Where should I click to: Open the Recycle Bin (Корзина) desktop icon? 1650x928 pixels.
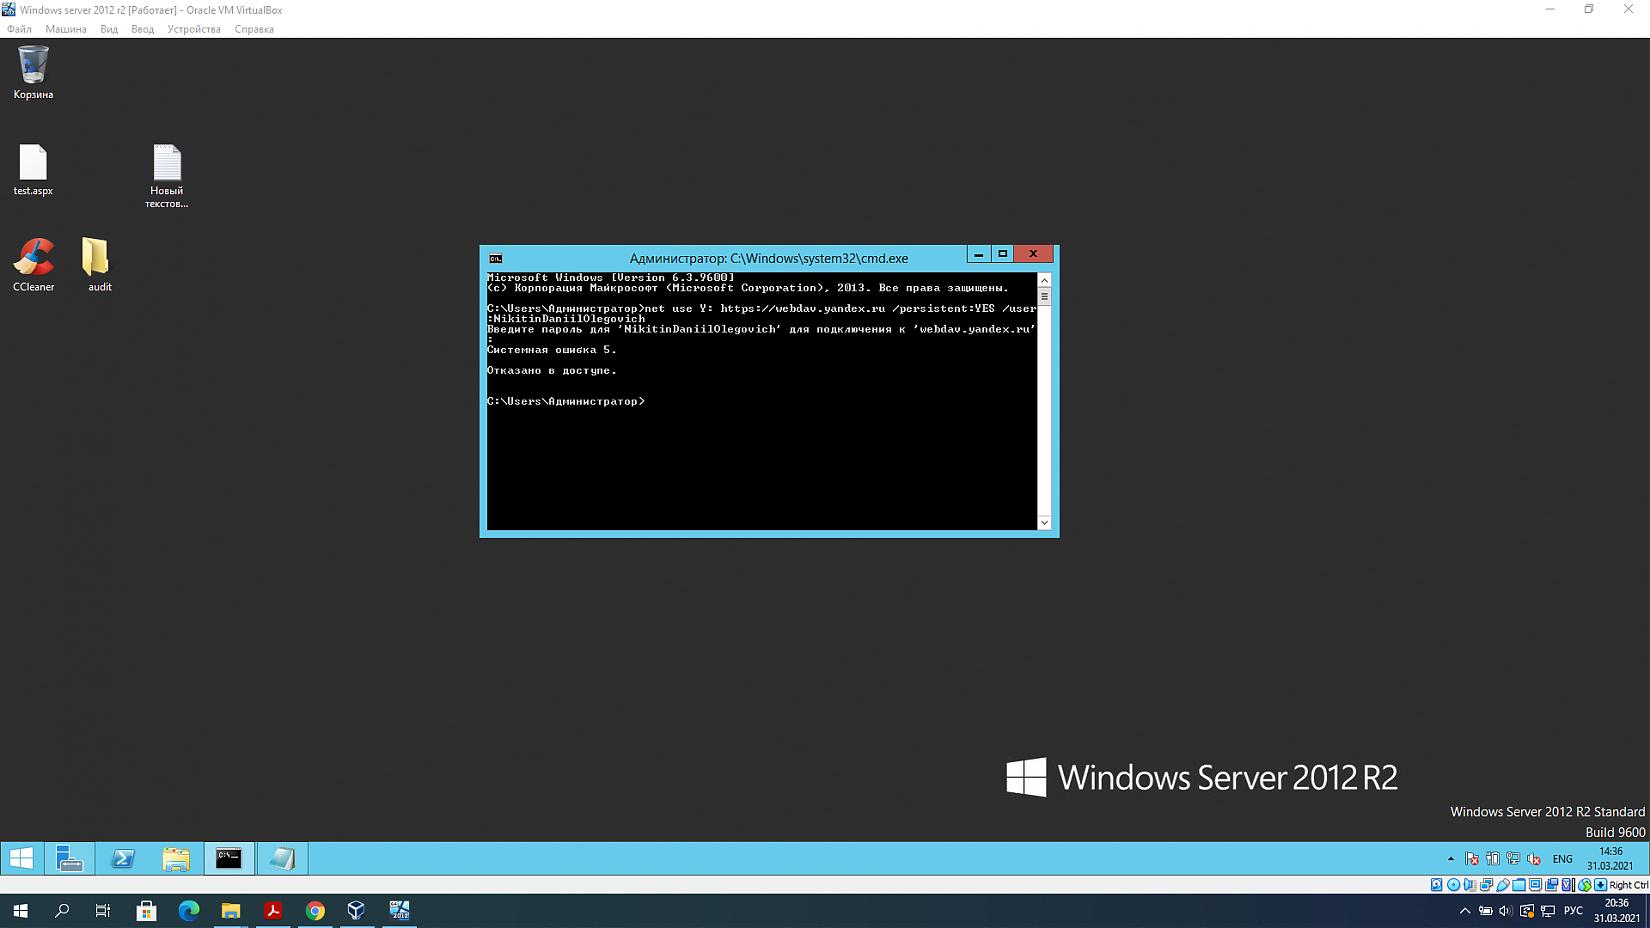click(33, 72)
